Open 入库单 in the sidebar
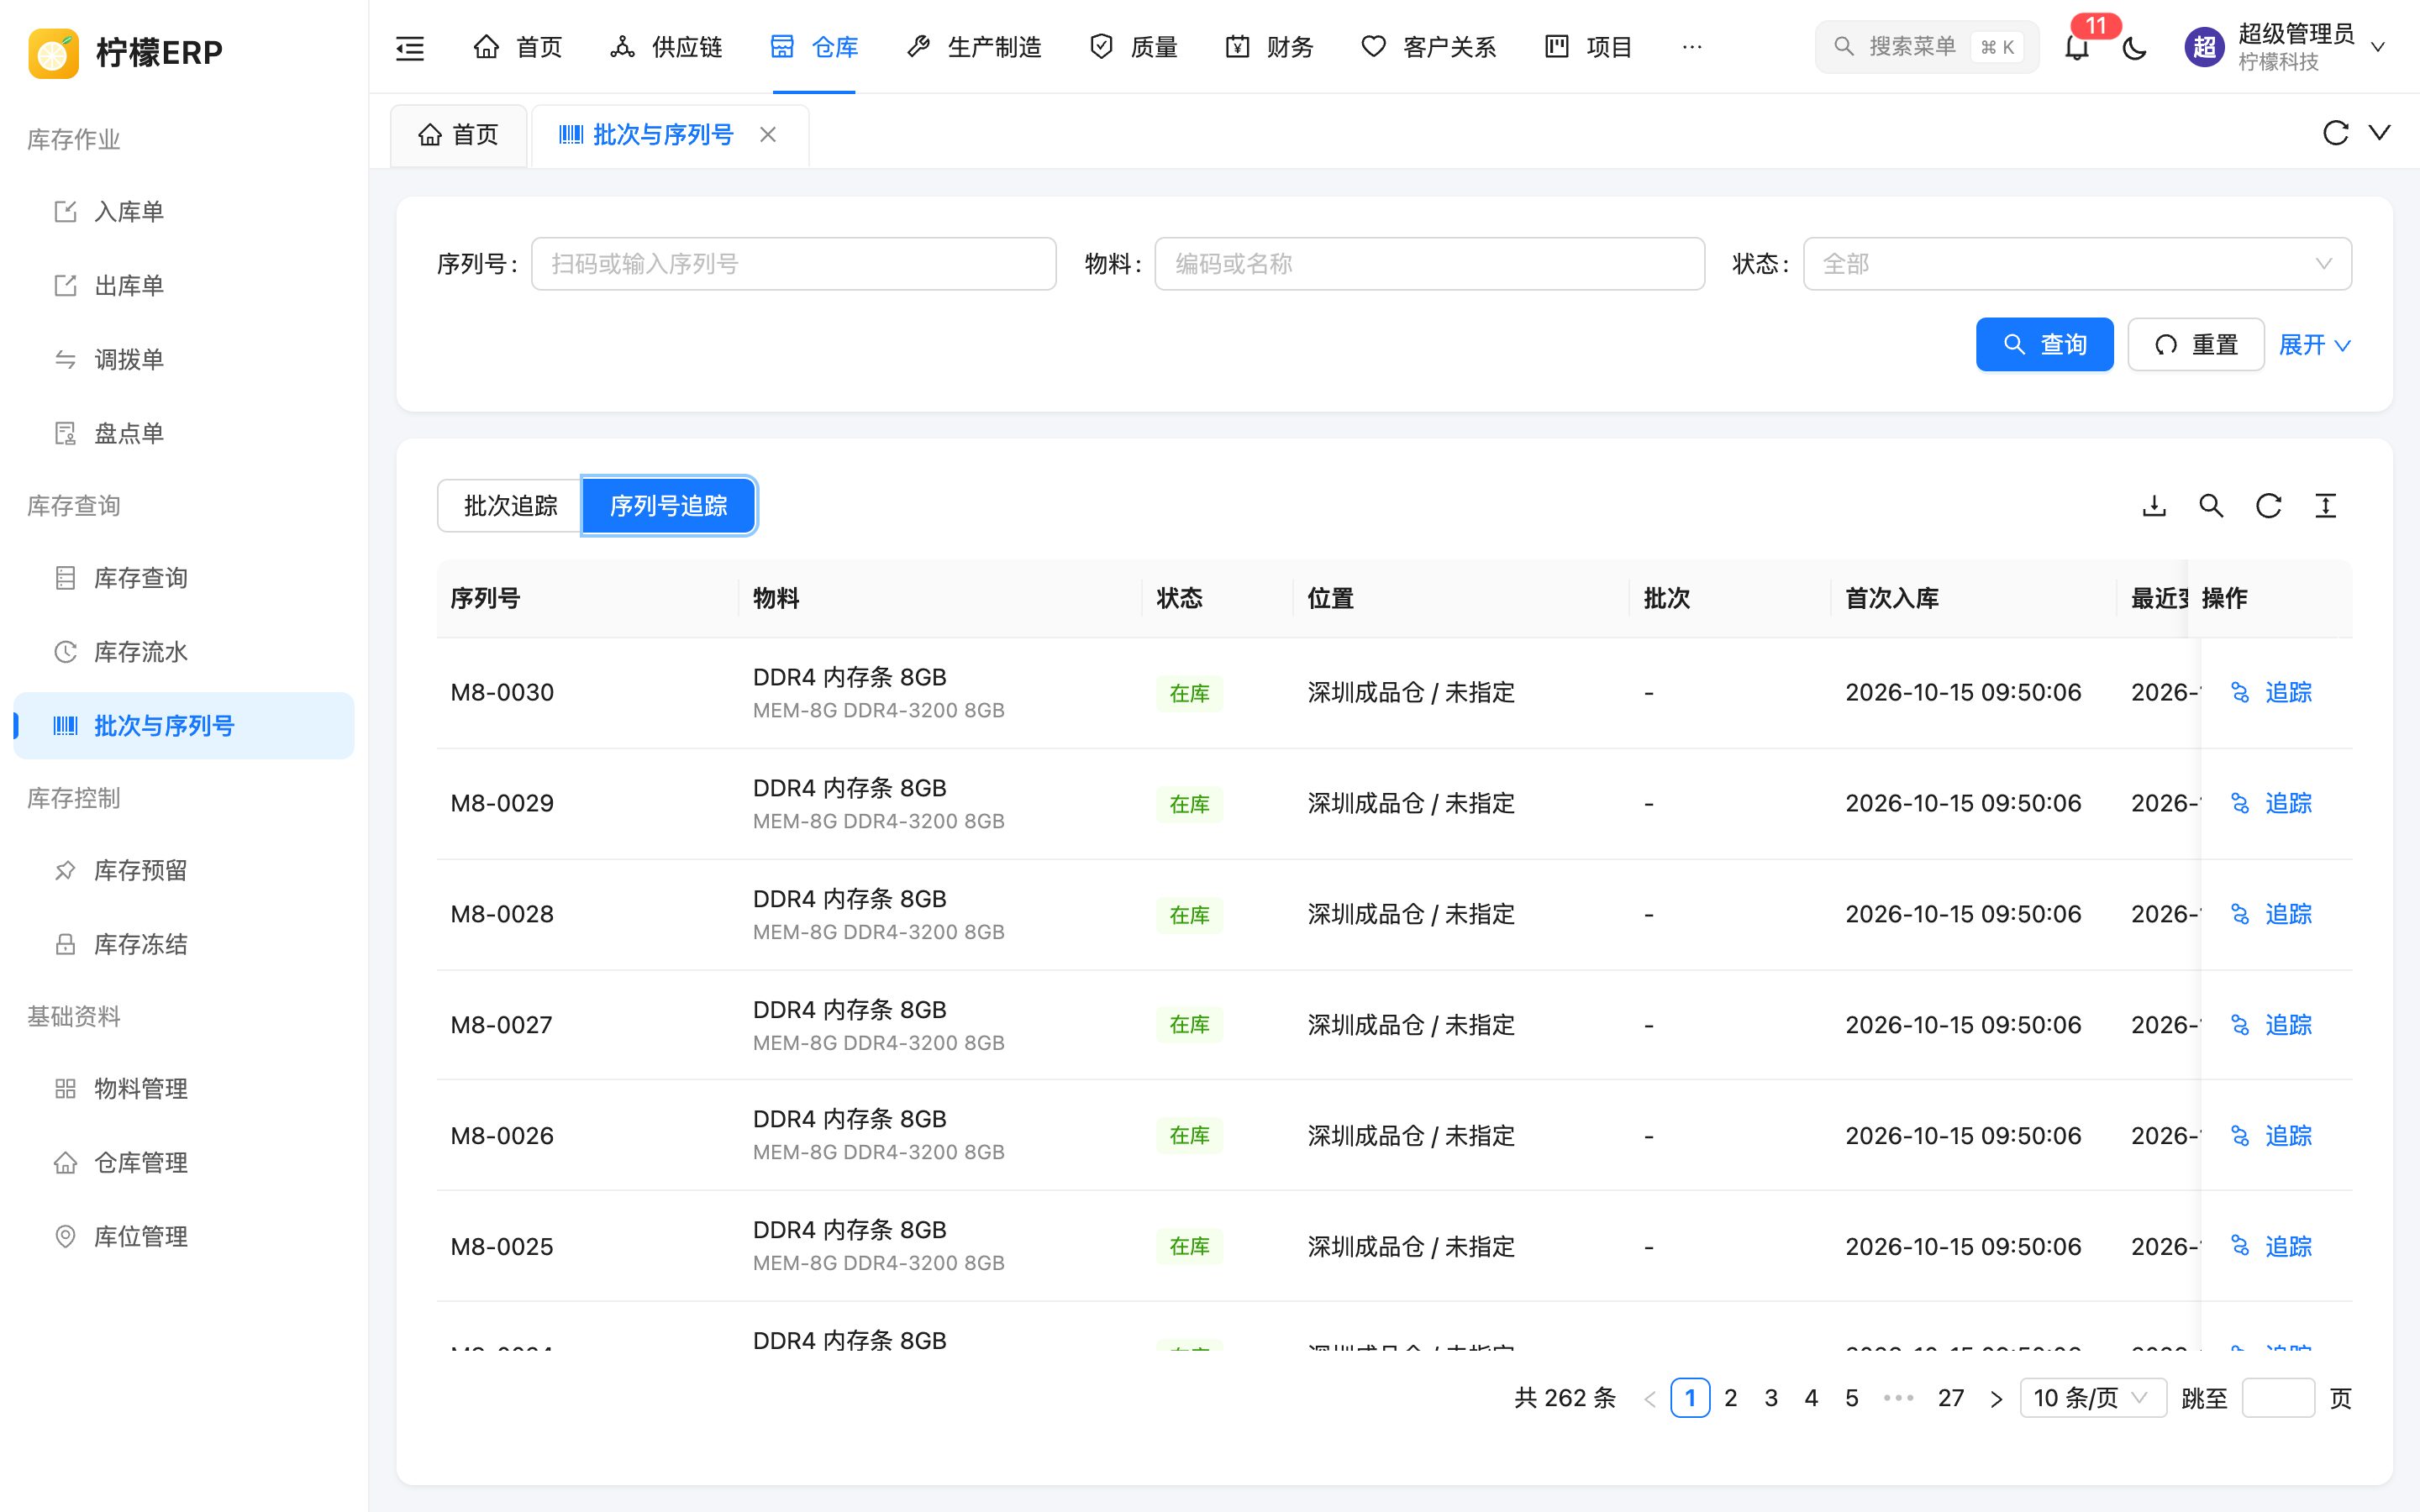The height and width of the screenshot is (1512, 2420). [x=184, y=212]
